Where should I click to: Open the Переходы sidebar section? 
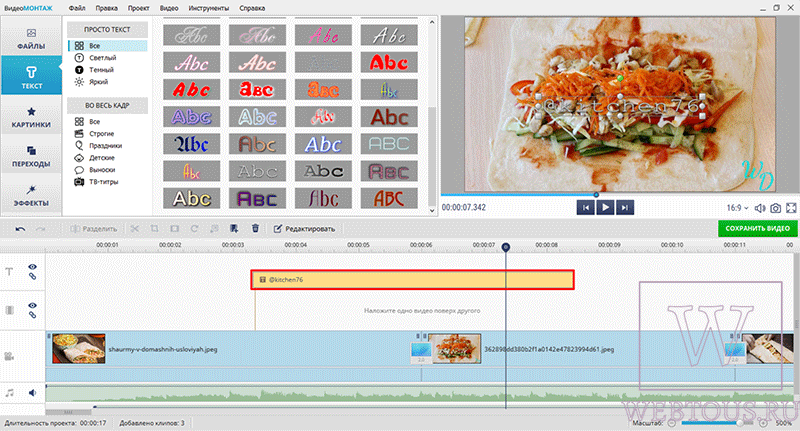31,157
